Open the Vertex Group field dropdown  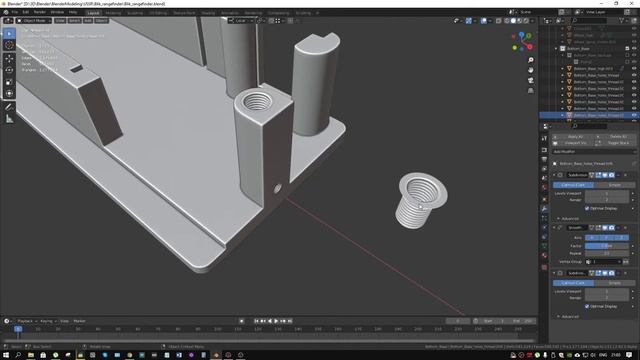coord(603,262)
